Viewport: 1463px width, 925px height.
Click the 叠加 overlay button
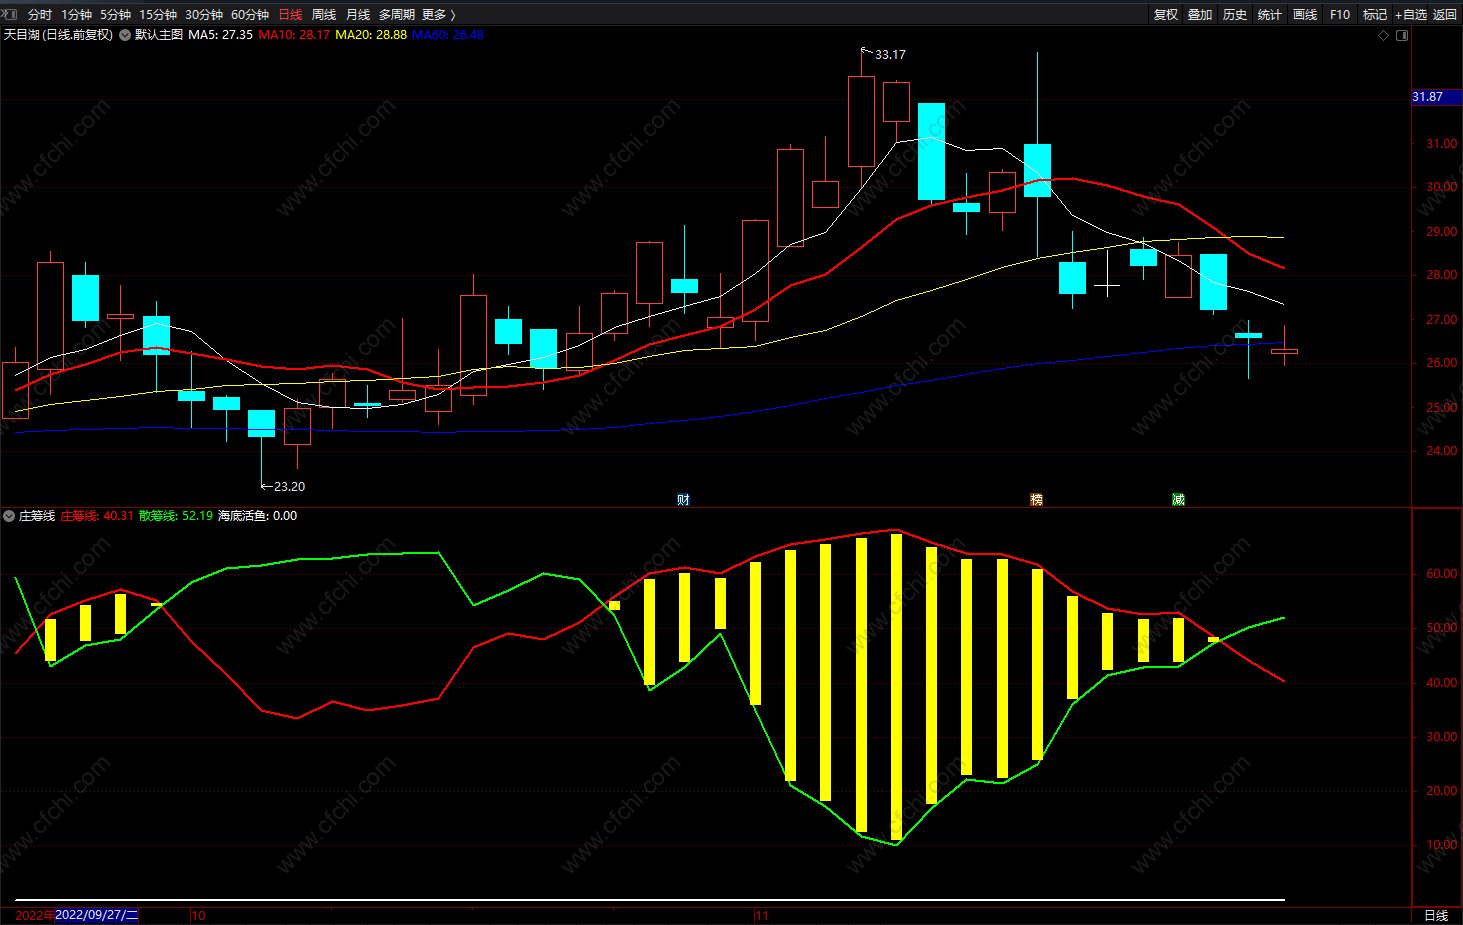[1200, 15]
